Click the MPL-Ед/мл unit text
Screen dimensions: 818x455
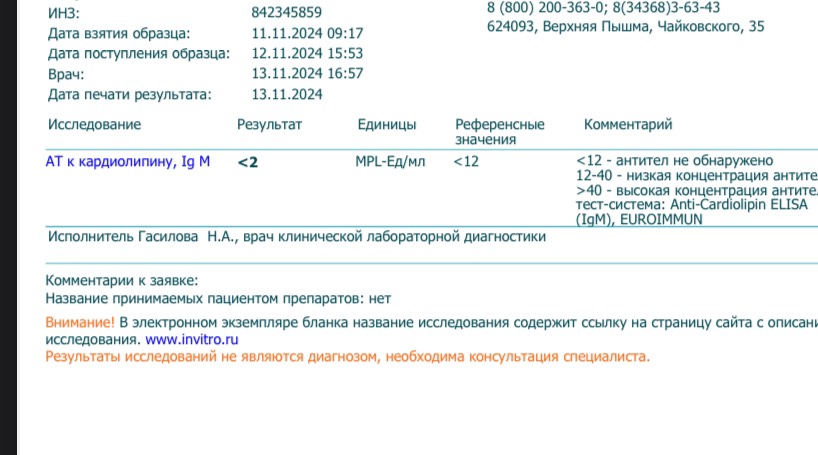click(390, 161)
